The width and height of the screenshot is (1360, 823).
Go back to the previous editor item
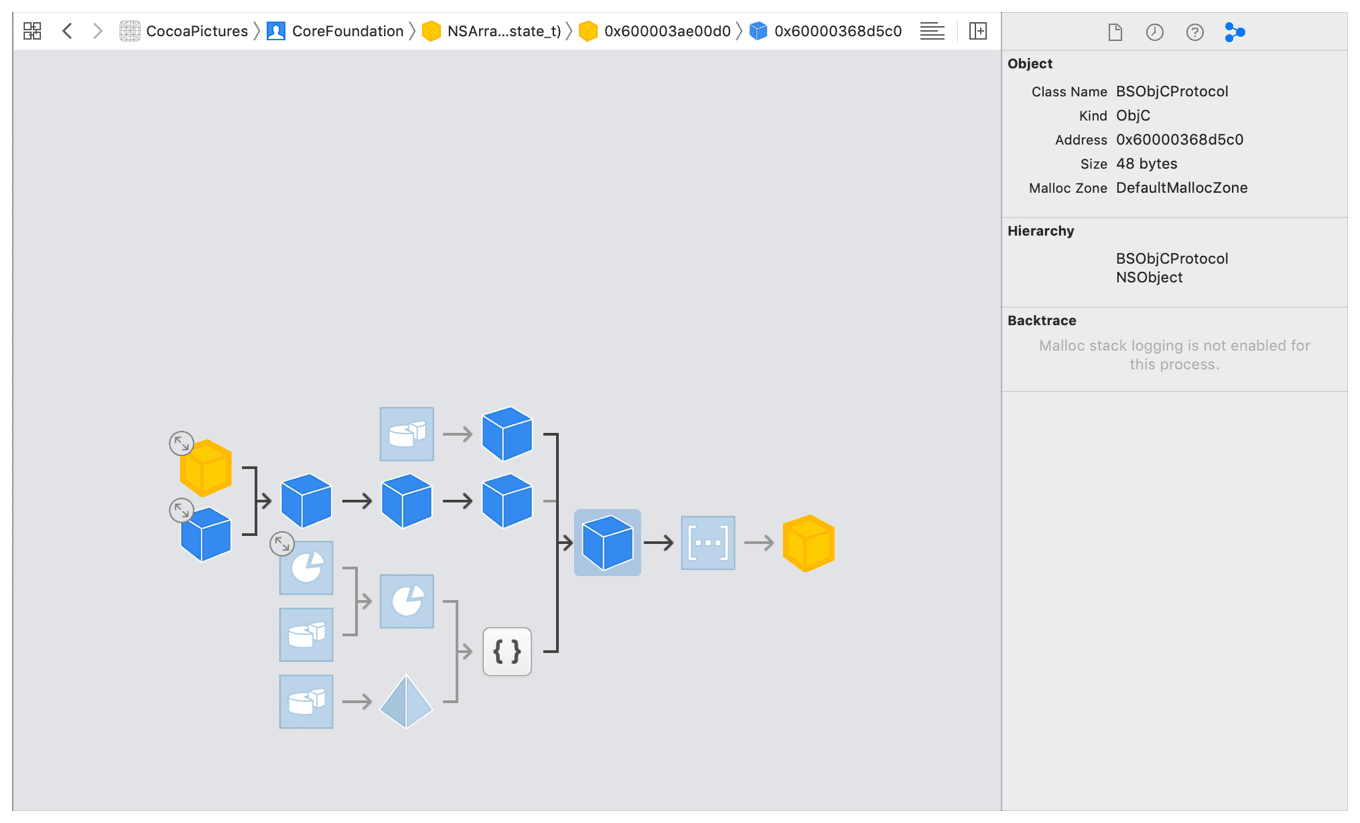point(67,31)
